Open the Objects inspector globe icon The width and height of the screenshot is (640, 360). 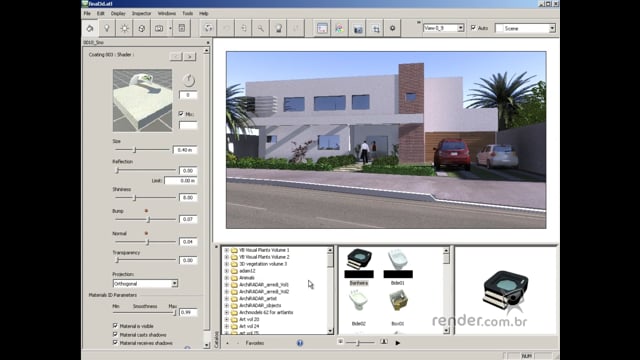pyautogui.click(x=142, y=28)
